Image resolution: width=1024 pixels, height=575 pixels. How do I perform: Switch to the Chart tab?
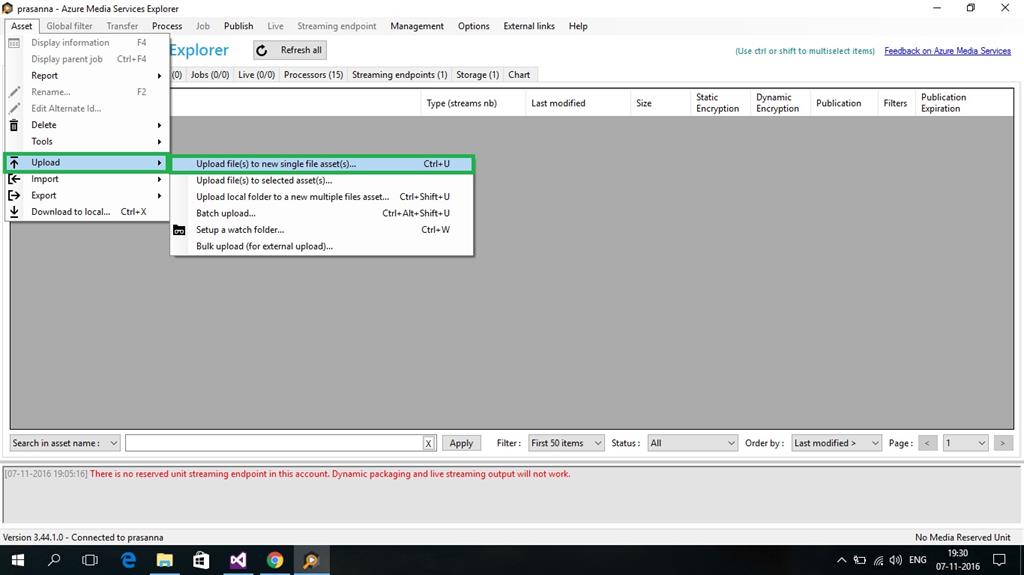[519, 74]
